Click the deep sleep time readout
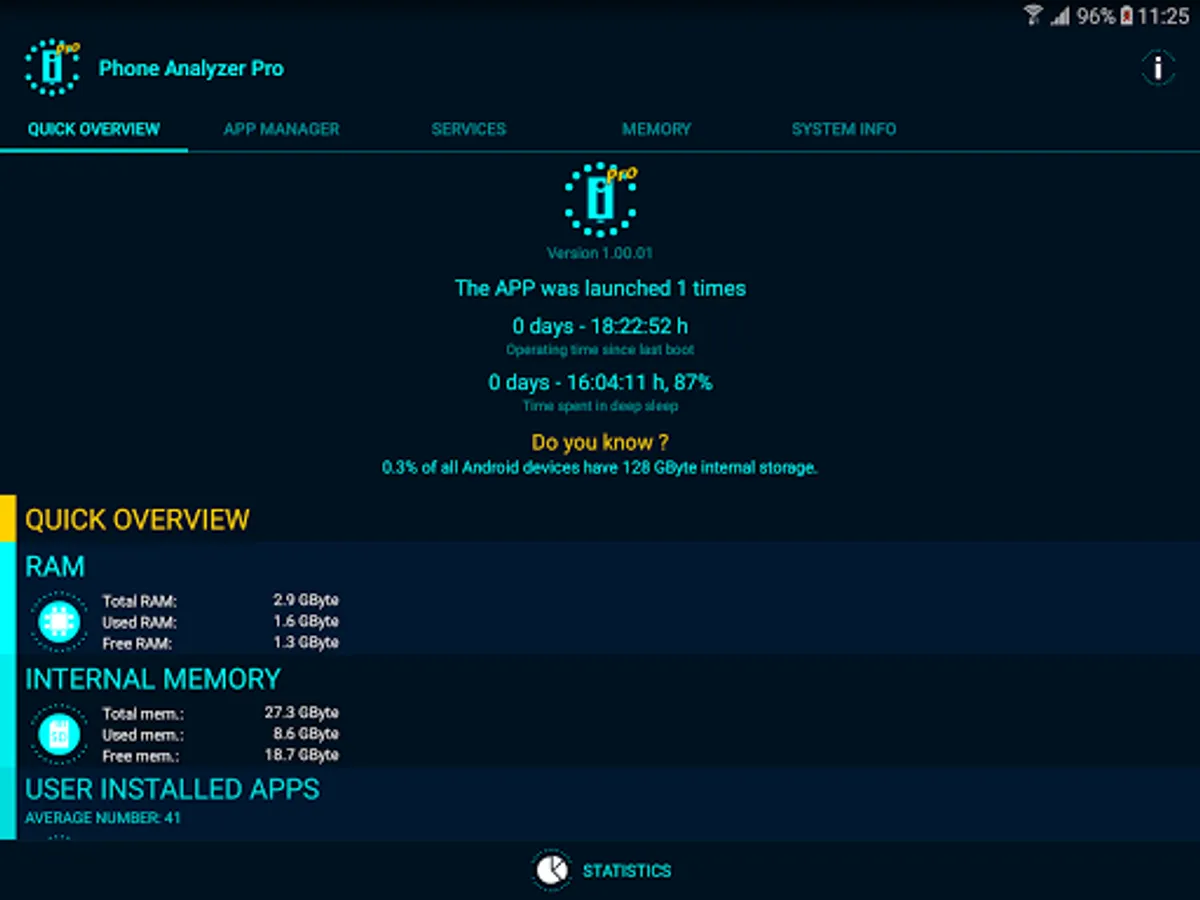Image resolution: width=1200 pixels, height=900 pixels. [600, 382]
